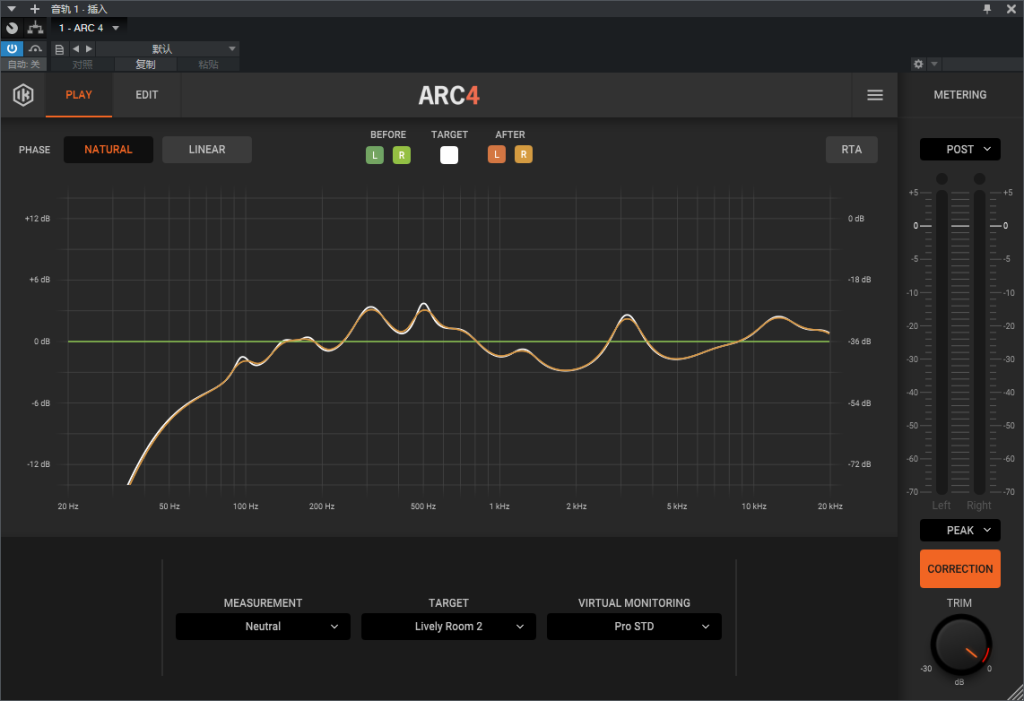Click the right meter clip indicator dot
The height and width of the screenshot is (701, 1024).
point(979,178)
